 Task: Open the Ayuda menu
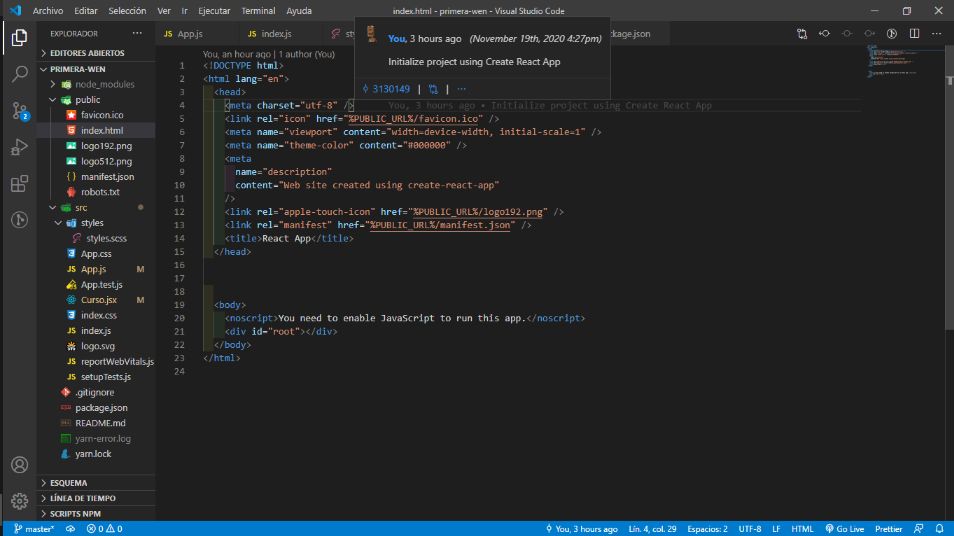click(299, 11)
